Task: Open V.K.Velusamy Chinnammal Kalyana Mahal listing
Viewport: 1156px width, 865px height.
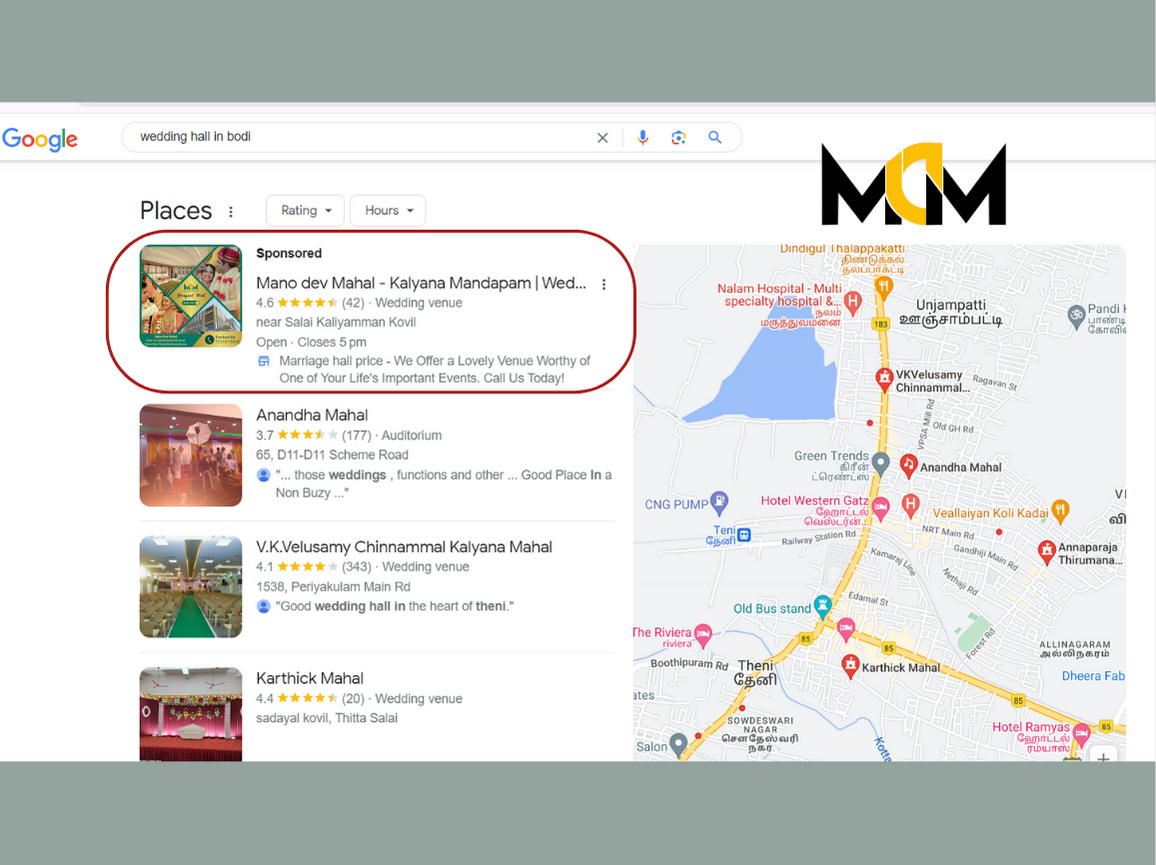Action: pyautogui.click(x=404, y=547)
